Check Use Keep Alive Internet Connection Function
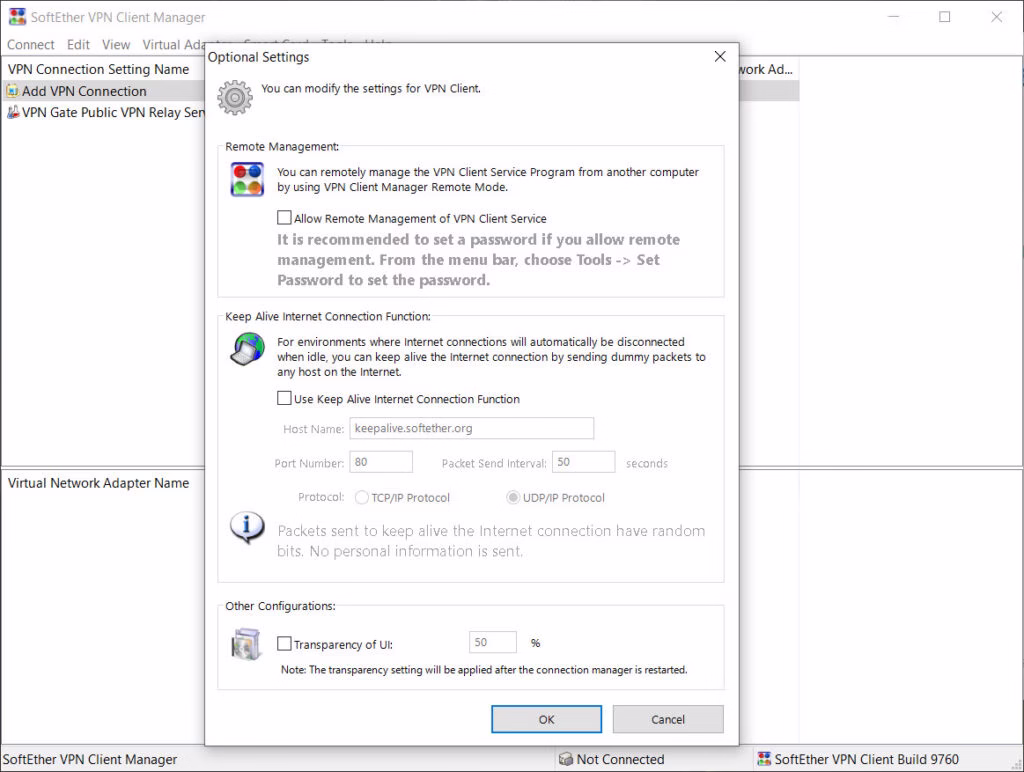 click(x=284, y=398)
